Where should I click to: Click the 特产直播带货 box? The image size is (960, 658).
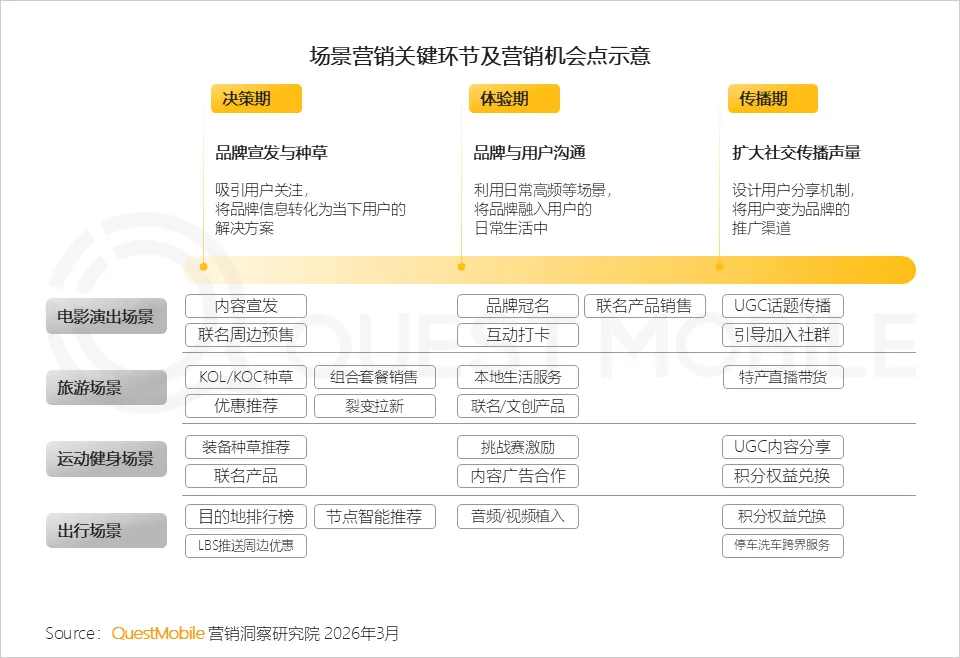tap(782, 377)
